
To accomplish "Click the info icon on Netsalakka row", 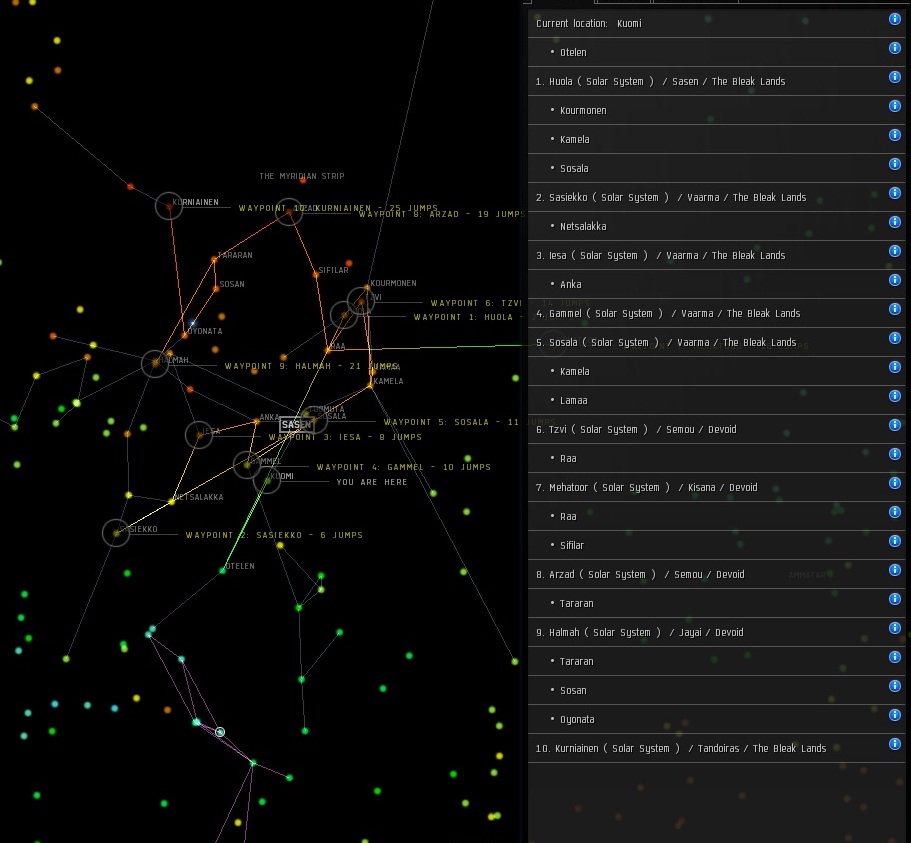I will pos(895,222).
